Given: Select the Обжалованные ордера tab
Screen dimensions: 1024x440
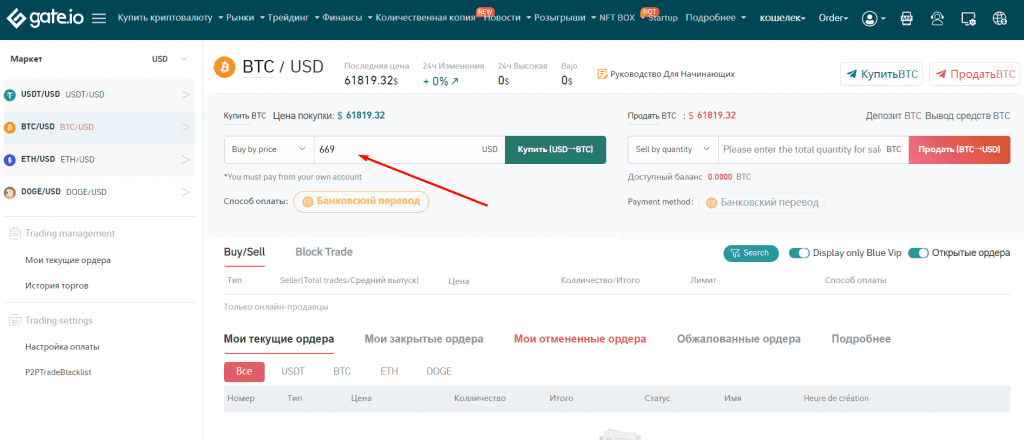Looking at the screenshot, I should click(x=739, y=339).
